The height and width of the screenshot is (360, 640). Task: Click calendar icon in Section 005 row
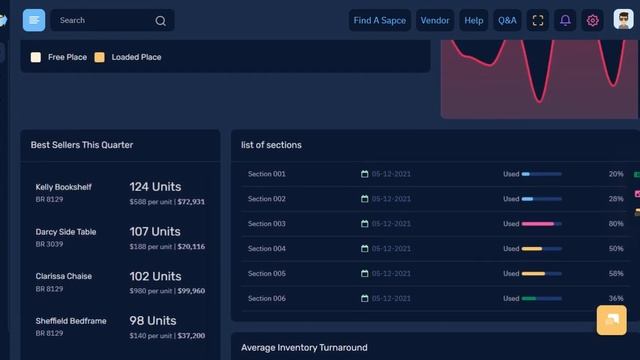[x=364, y=274]
